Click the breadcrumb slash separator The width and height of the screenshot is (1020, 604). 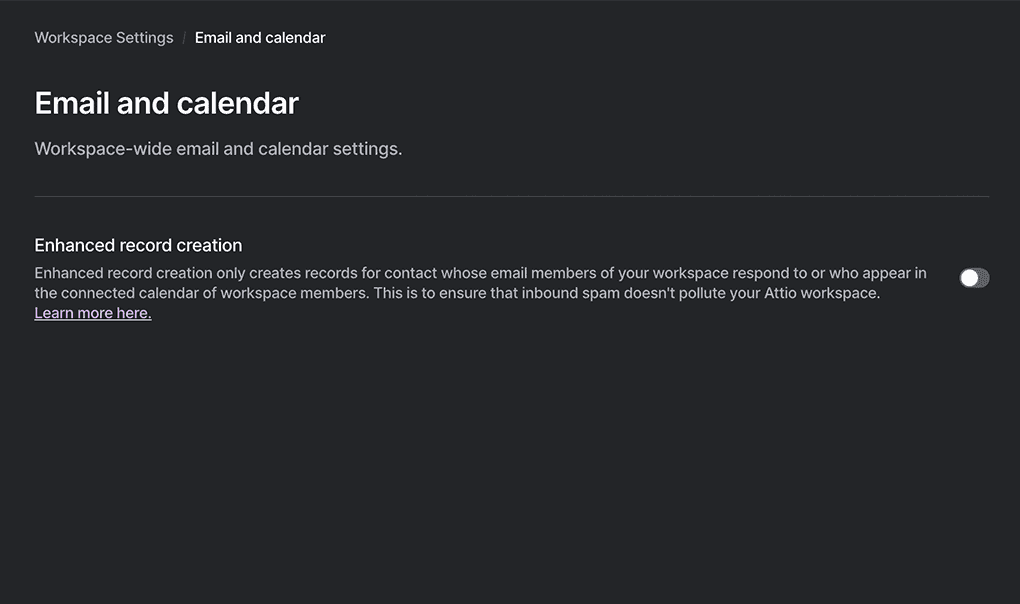coord(184,38)
